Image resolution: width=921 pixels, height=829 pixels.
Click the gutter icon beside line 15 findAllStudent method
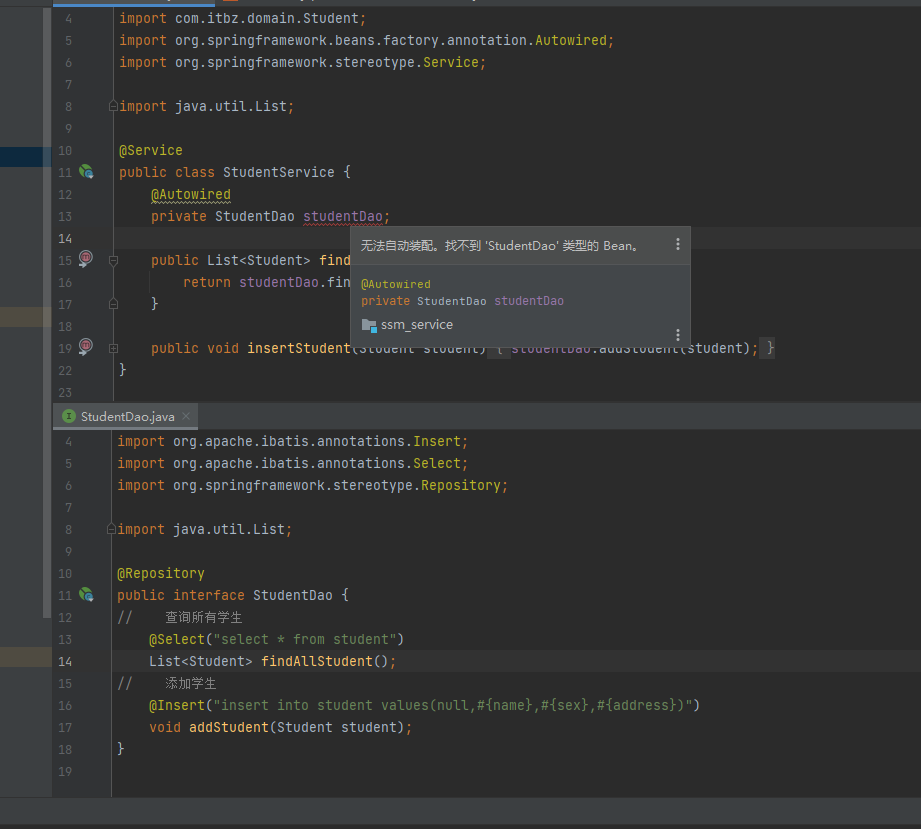coord(86,259)
